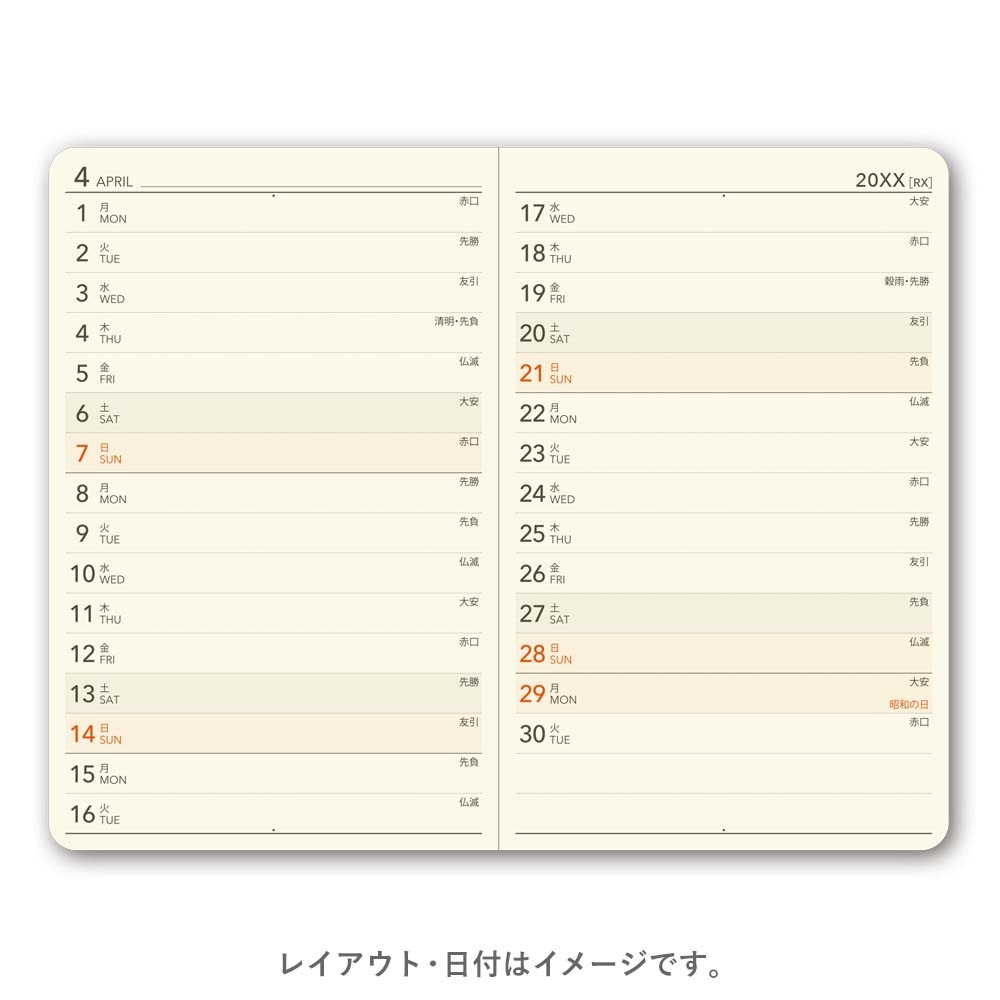1000x1000 pixels.
Task: Click the 昭和の日 holiday label
Action: 909,705
